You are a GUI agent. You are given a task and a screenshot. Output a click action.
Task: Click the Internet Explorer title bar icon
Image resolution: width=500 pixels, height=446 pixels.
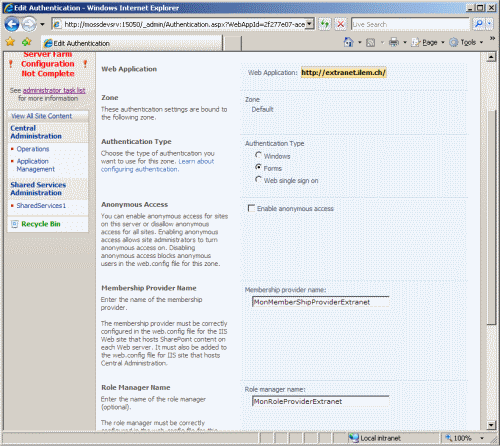point(9,8)
